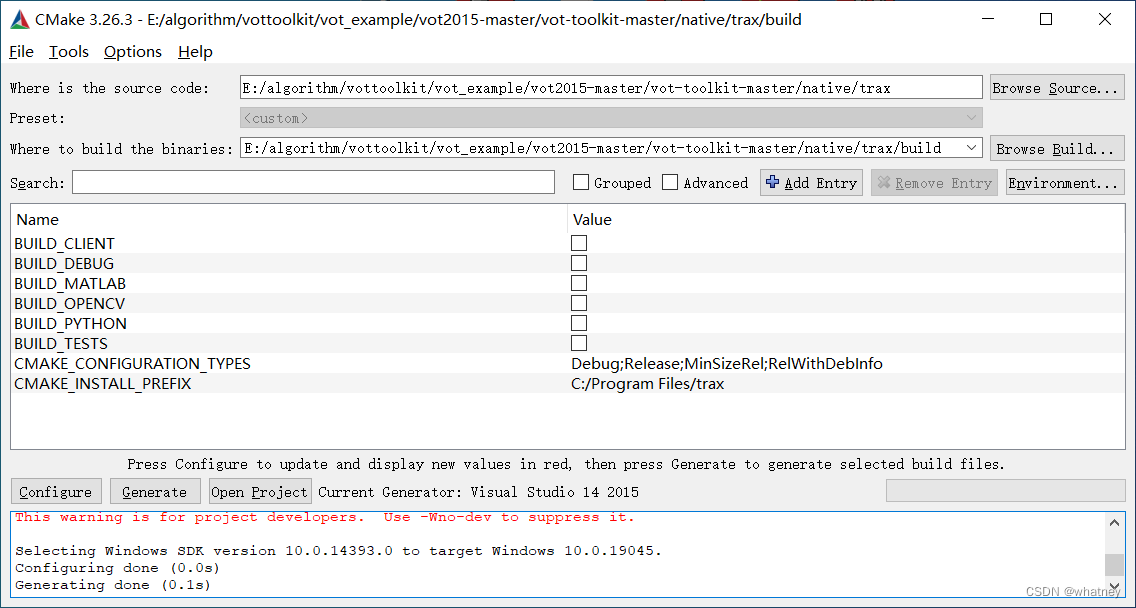Screen dimensions: 1136x608
Task: Minimize the CMake window
Action: [987, 20]
